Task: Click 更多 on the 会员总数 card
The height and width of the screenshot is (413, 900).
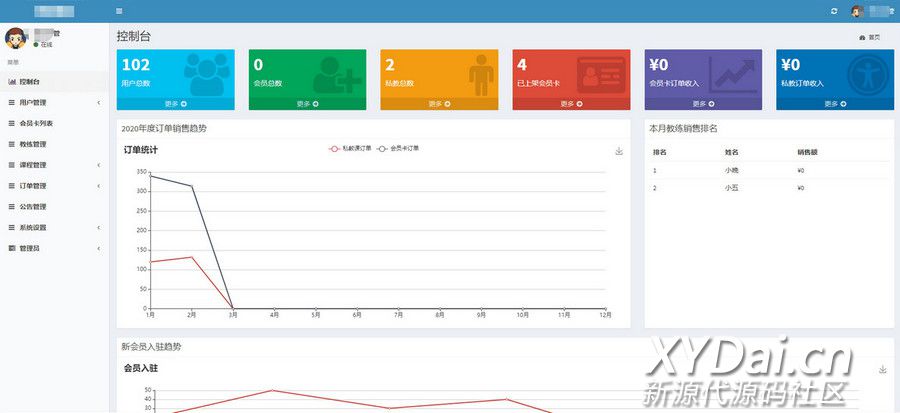Action: pos(307,104)
